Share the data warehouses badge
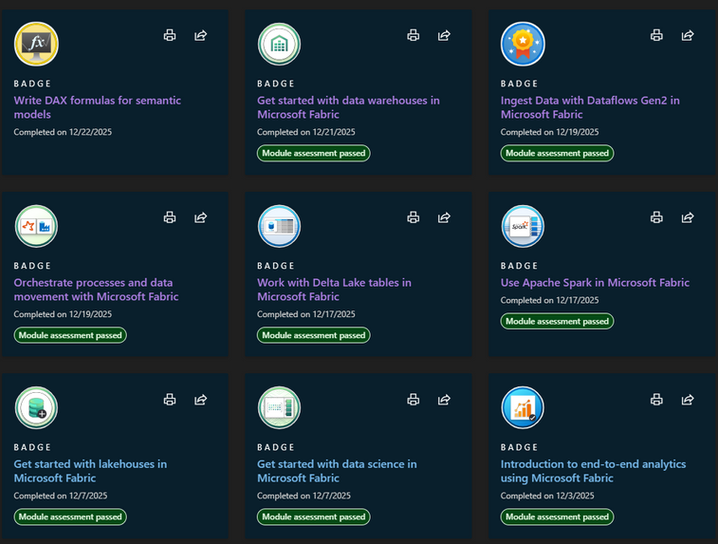The height and width of the screenshot is (544, 718). tap(444, 35)
